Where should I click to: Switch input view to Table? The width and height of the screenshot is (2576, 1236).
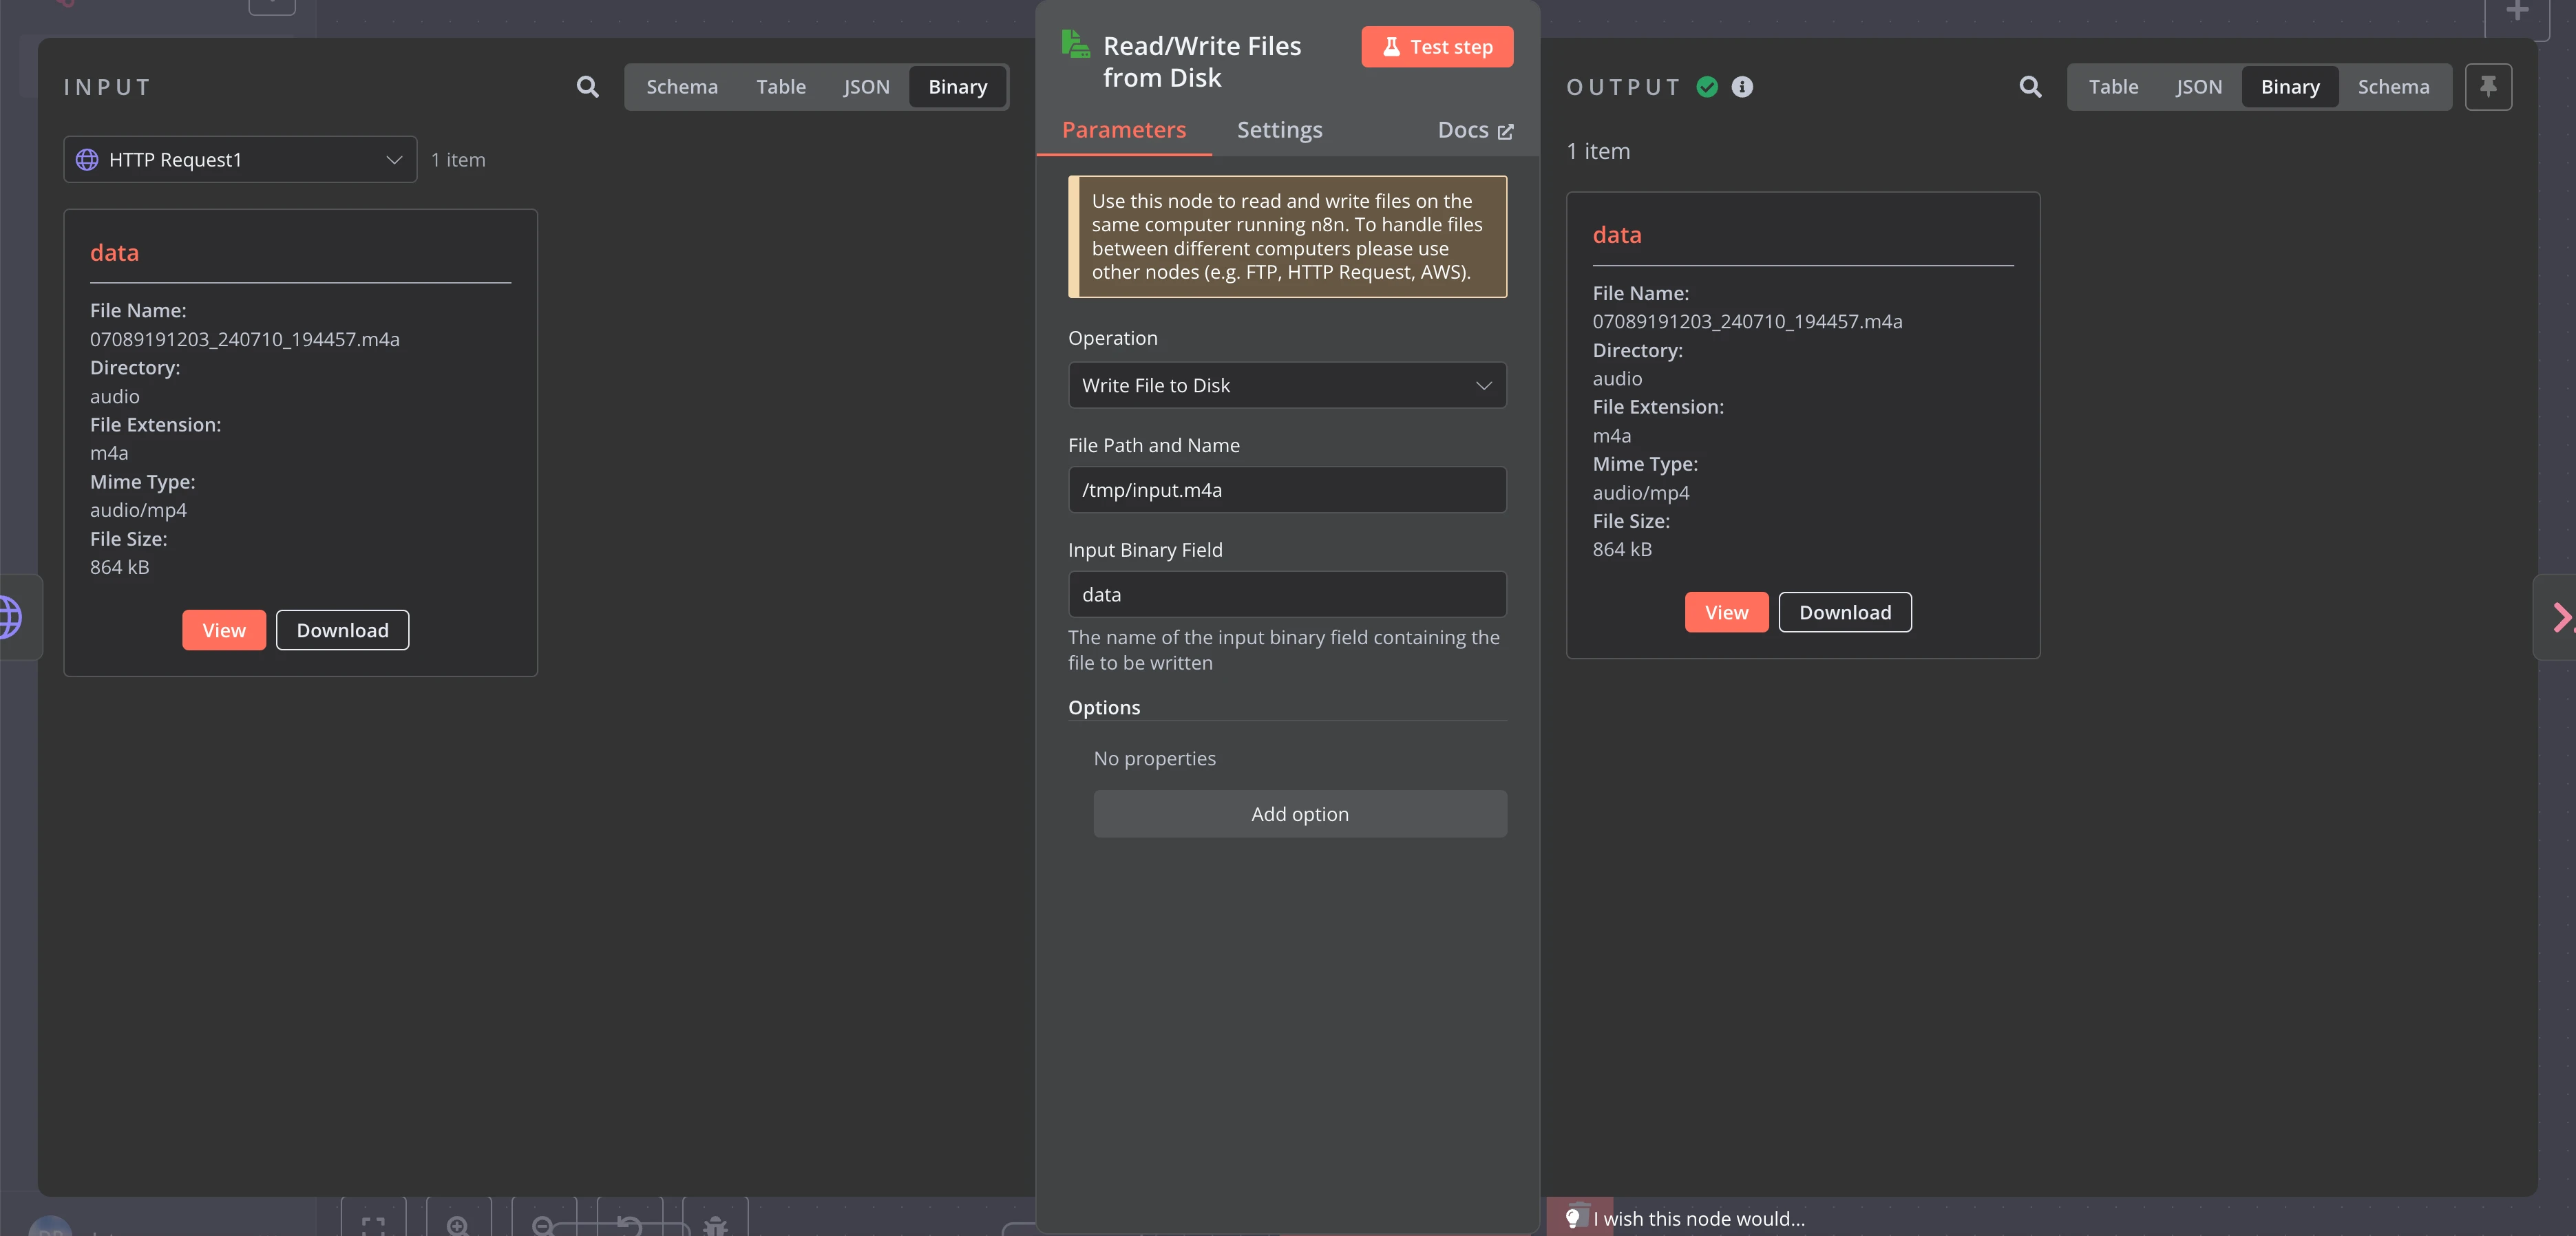point(780,87)
